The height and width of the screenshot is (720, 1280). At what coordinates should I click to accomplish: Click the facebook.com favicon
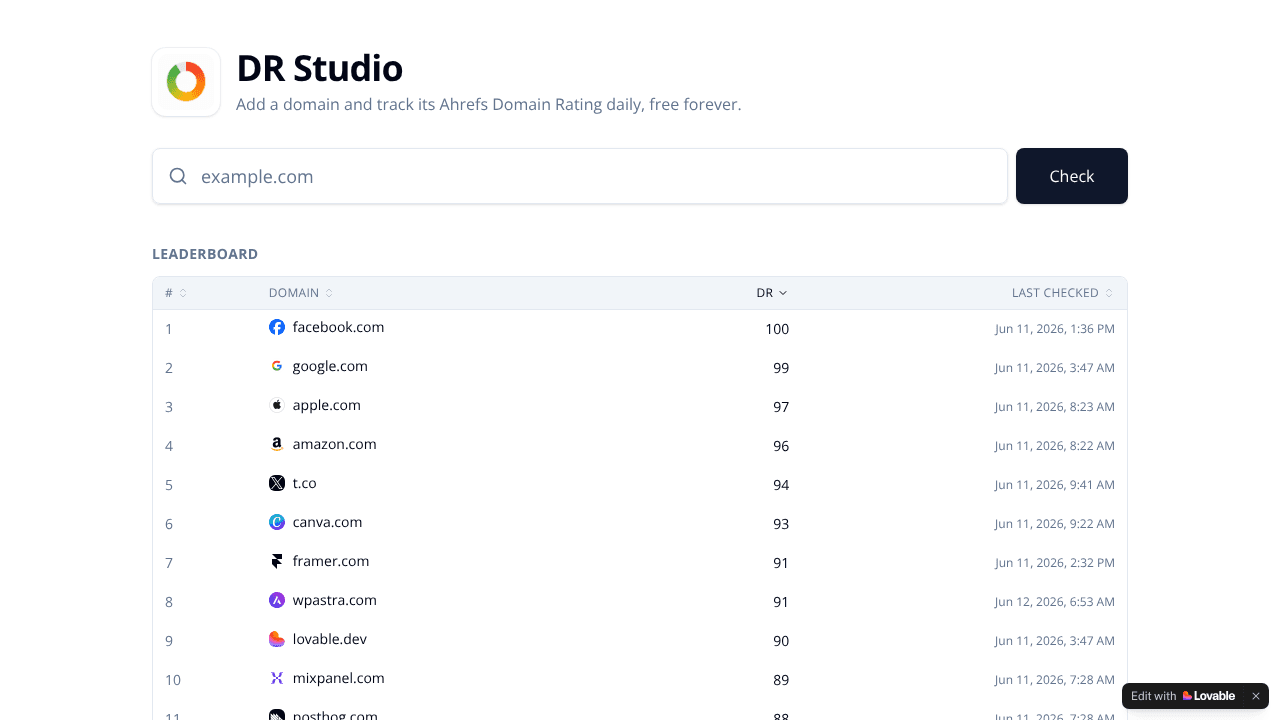pyautogui.click(x=277, y=327)
